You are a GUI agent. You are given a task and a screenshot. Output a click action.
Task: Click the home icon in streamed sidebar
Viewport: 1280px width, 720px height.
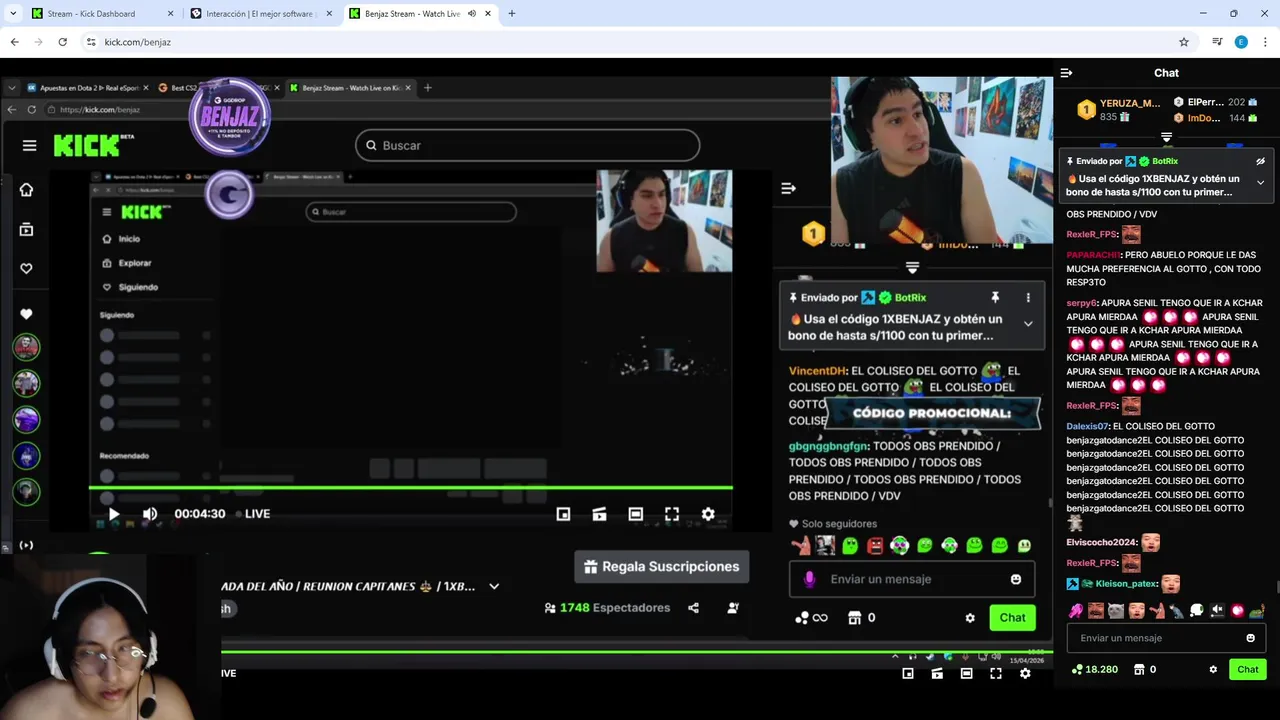pyautogui.click(x=27, y=190)
